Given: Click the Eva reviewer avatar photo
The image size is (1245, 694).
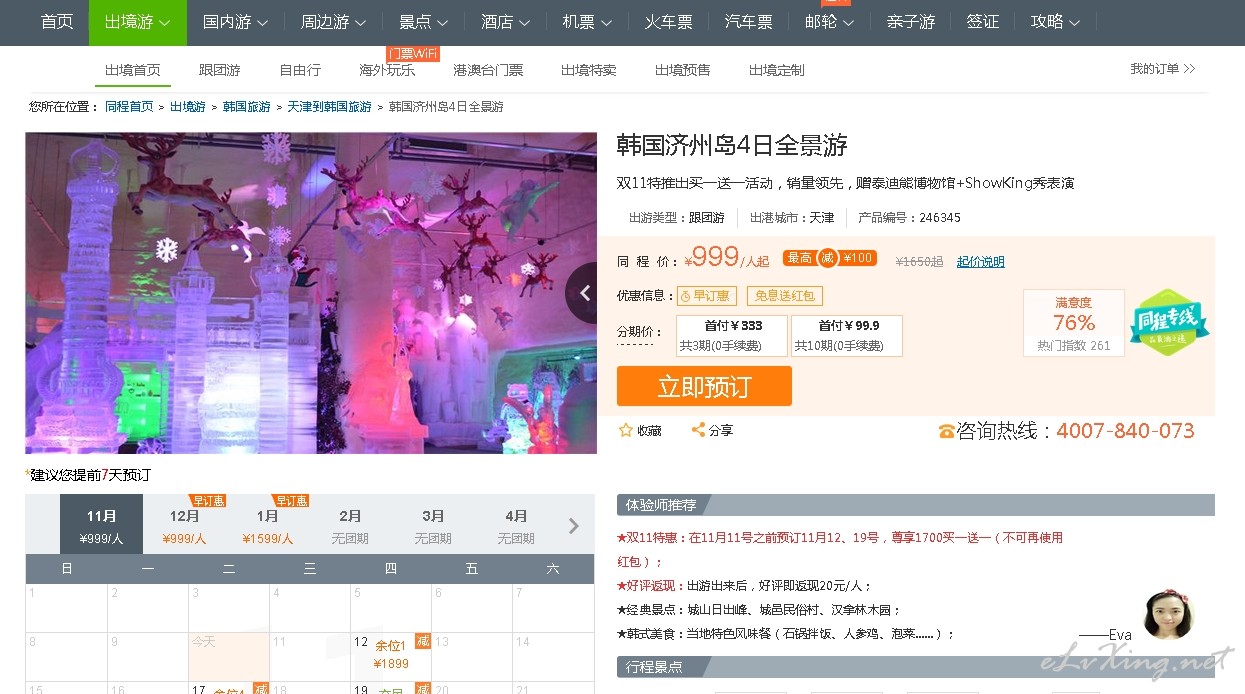Looking at the screenshot, I should (1168, 613).
